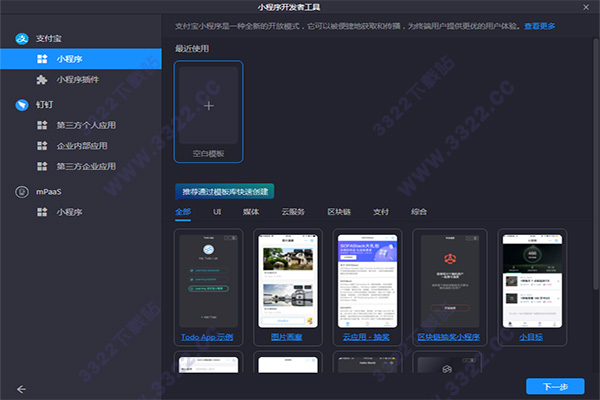Image resolution: width=600 pixels, height=400 pixels.
Task: Switch to the 全部 template tab
Action: [183, 212]
